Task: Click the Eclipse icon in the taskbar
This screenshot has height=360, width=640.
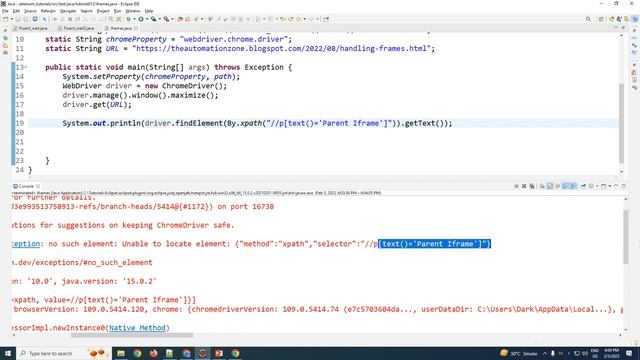Action: click(x=202, y=353)
